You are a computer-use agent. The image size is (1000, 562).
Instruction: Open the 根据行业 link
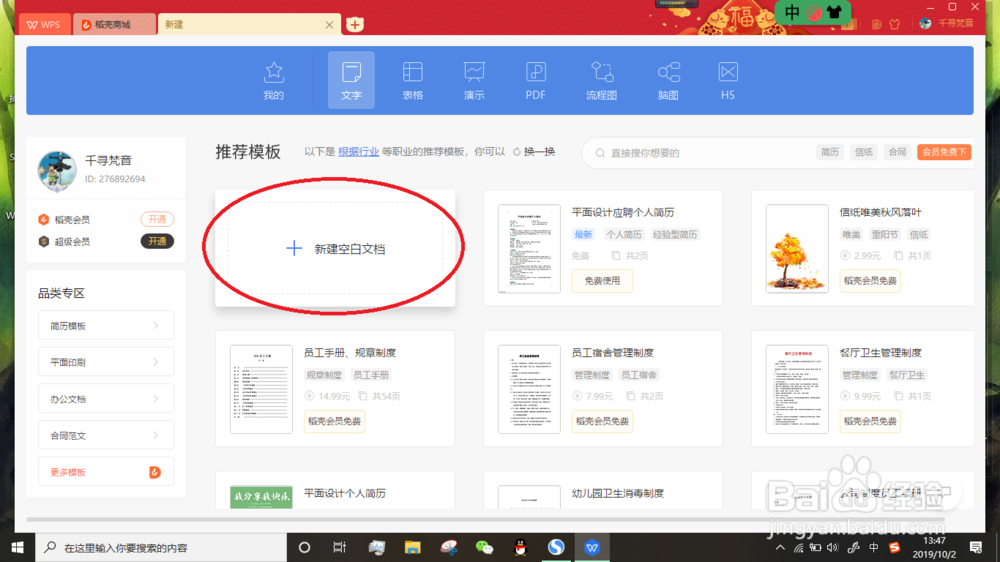pyautogui.click(x=358, y=152)
